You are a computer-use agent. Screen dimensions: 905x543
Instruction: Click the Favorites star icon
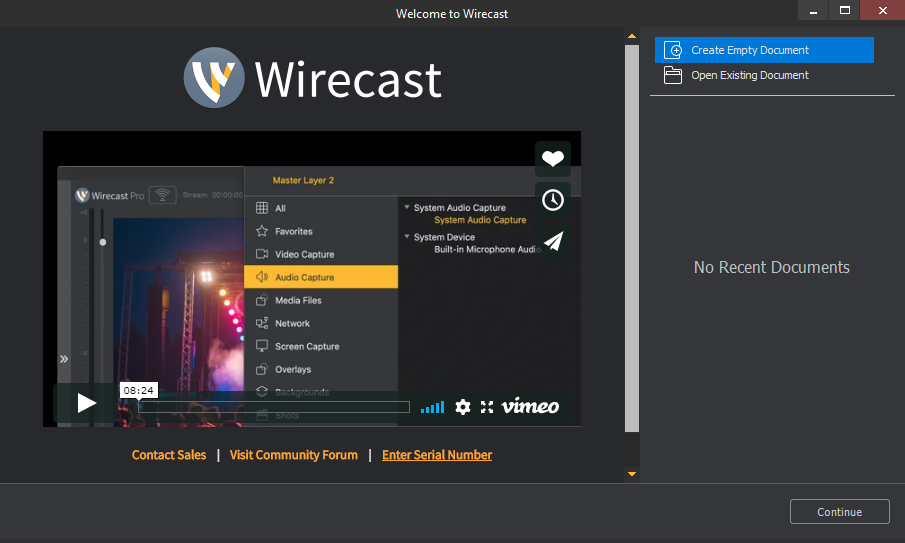click(x=262, y=231)
